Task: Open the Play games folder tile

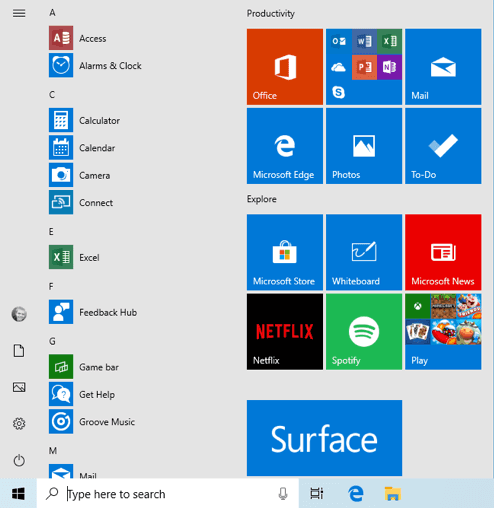Action: pos(443,332)
